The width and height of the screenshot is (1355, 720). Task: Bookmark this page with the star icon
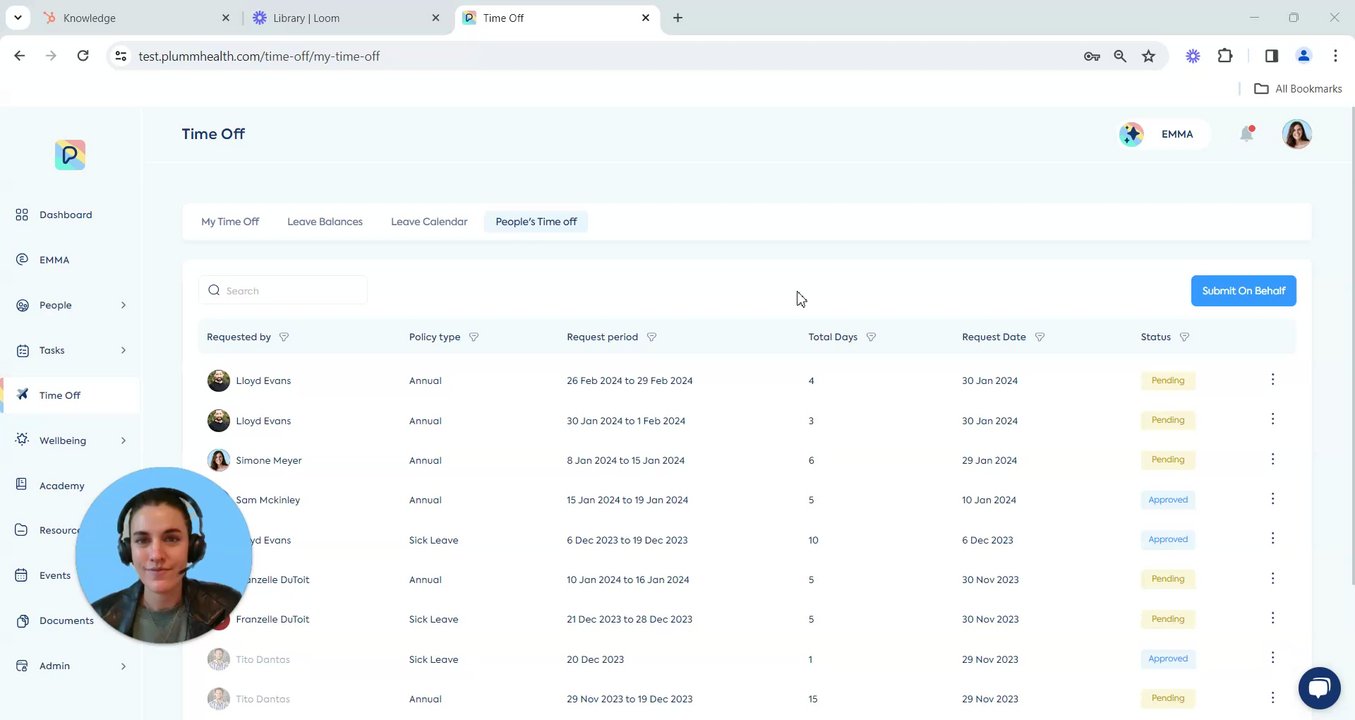pyautogui.click(x=1148, y=56)
